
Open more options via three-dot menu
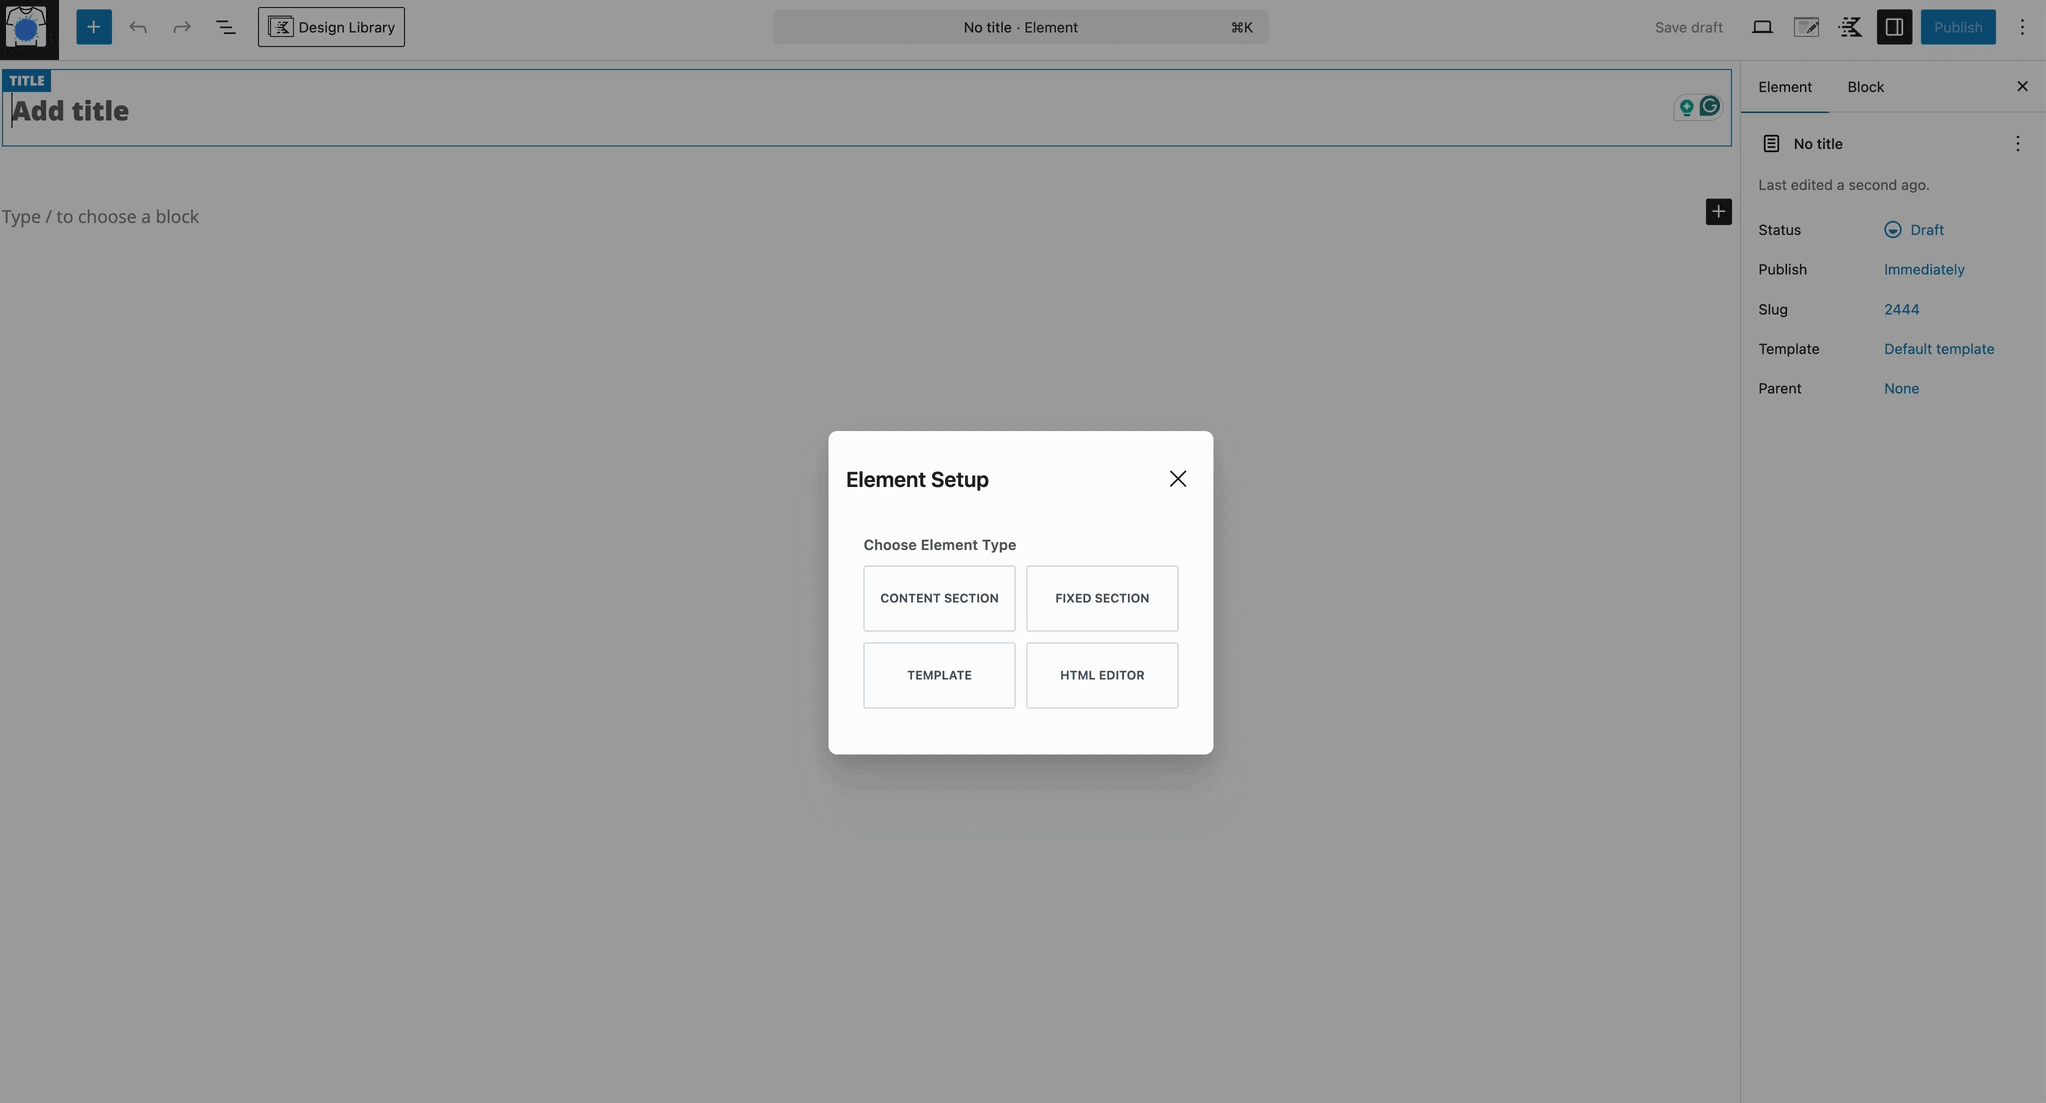(2023, 27)
